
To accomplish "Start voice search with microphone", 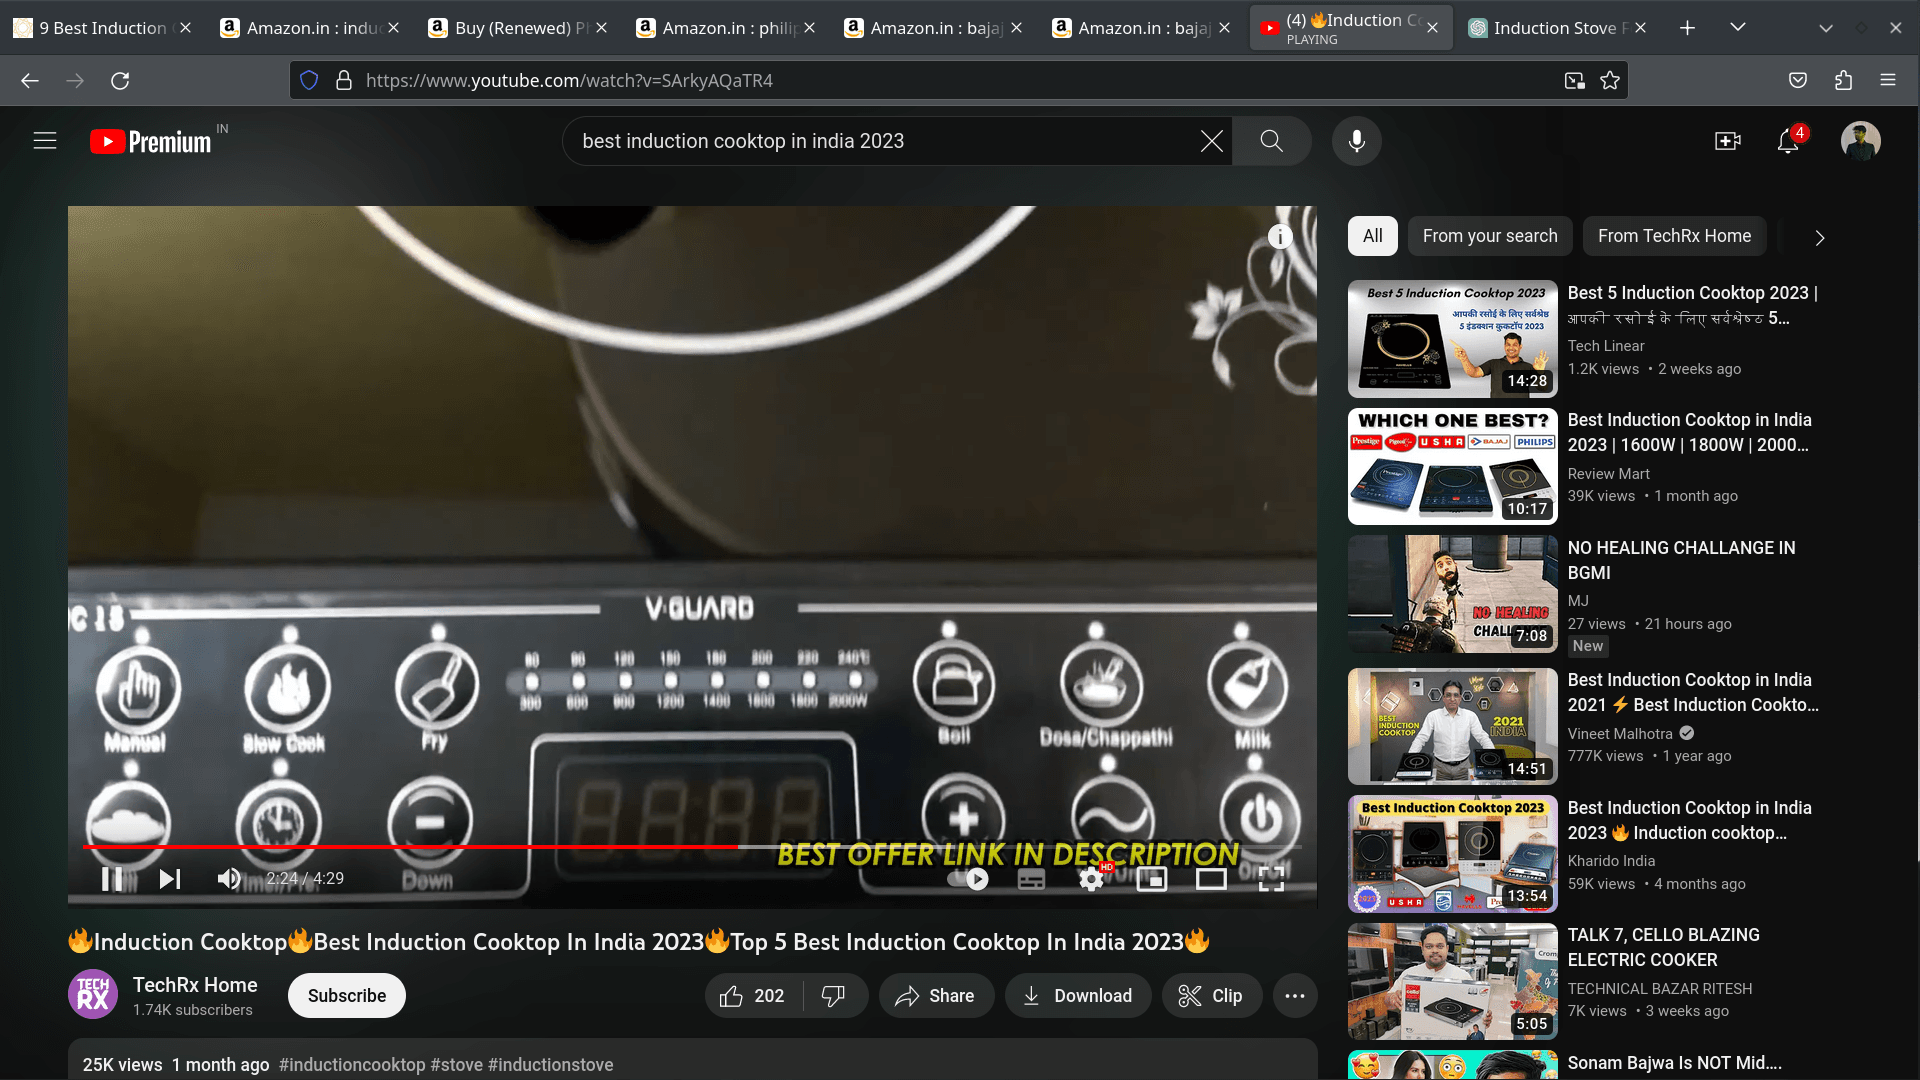I will tap(1356, 141).
